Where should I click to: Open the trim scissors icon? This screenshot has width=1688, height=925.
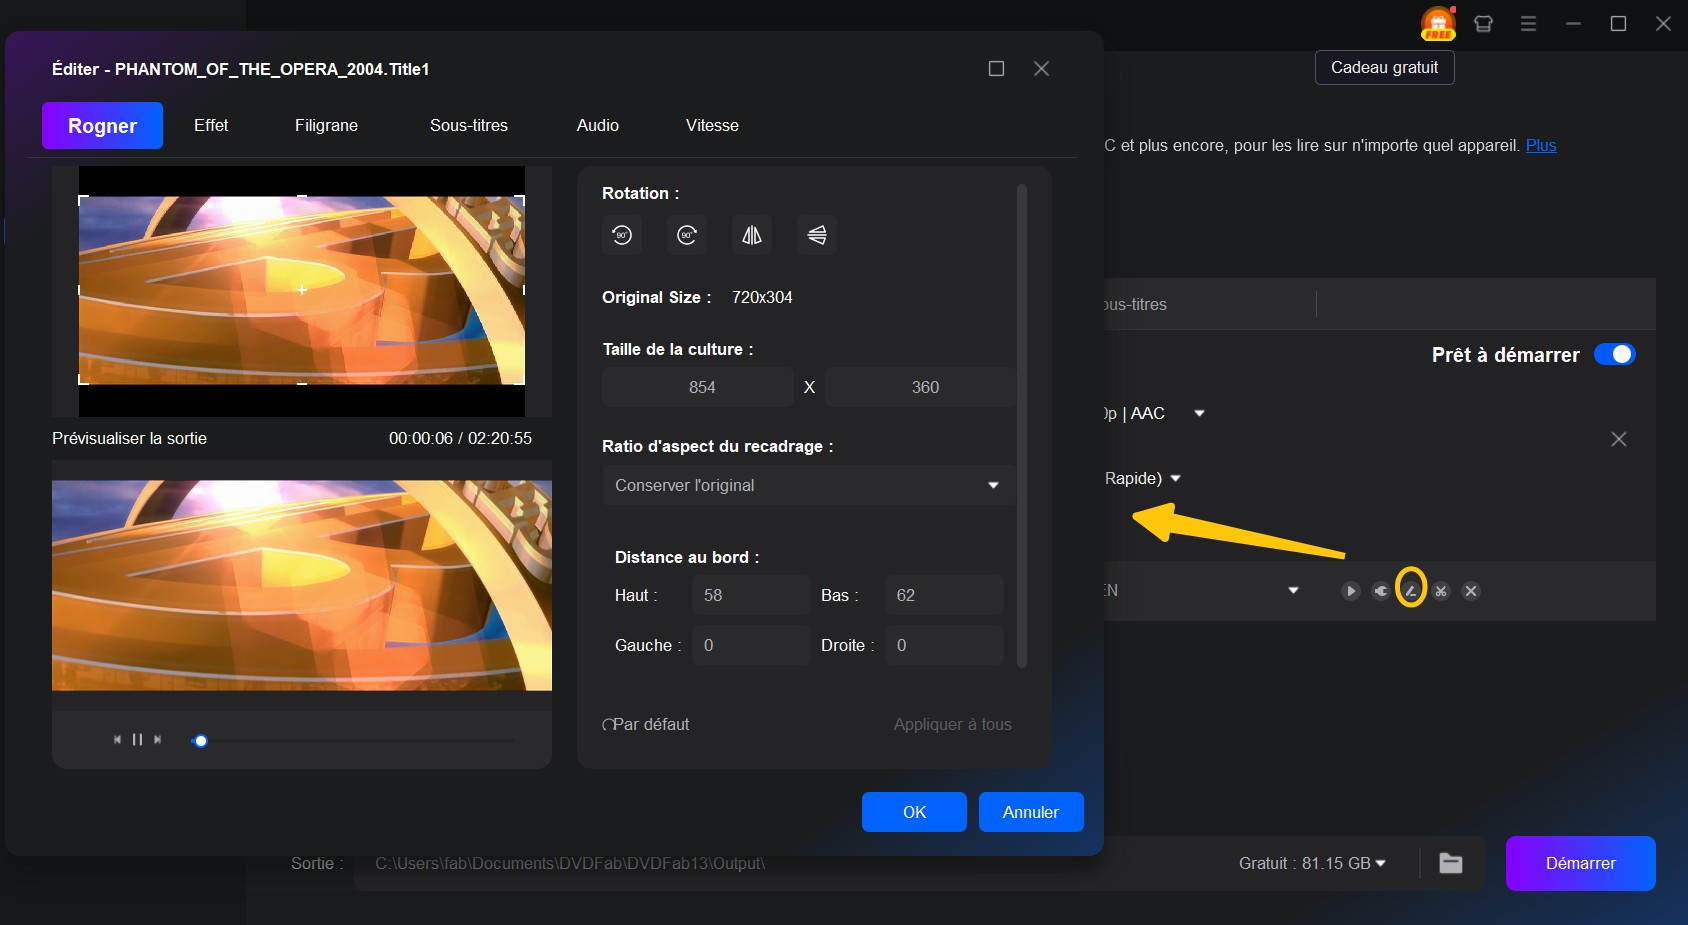(x=1441, y=591)
